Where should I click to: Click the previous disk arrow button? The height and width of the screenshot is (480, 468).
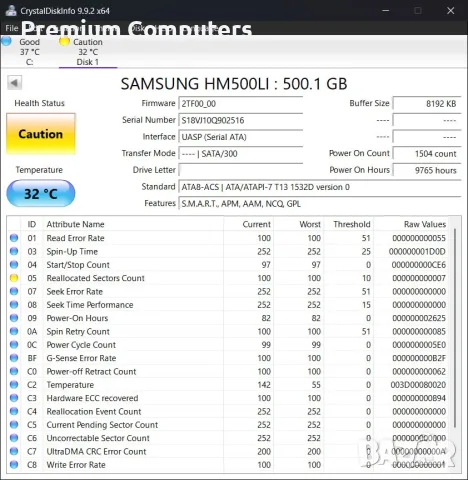[x=15, y=83]
